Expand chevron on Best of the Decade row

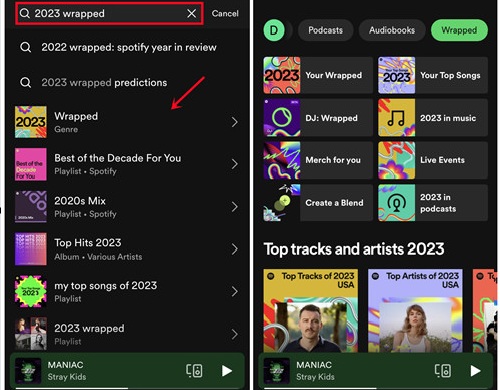[x=235, y=164]
